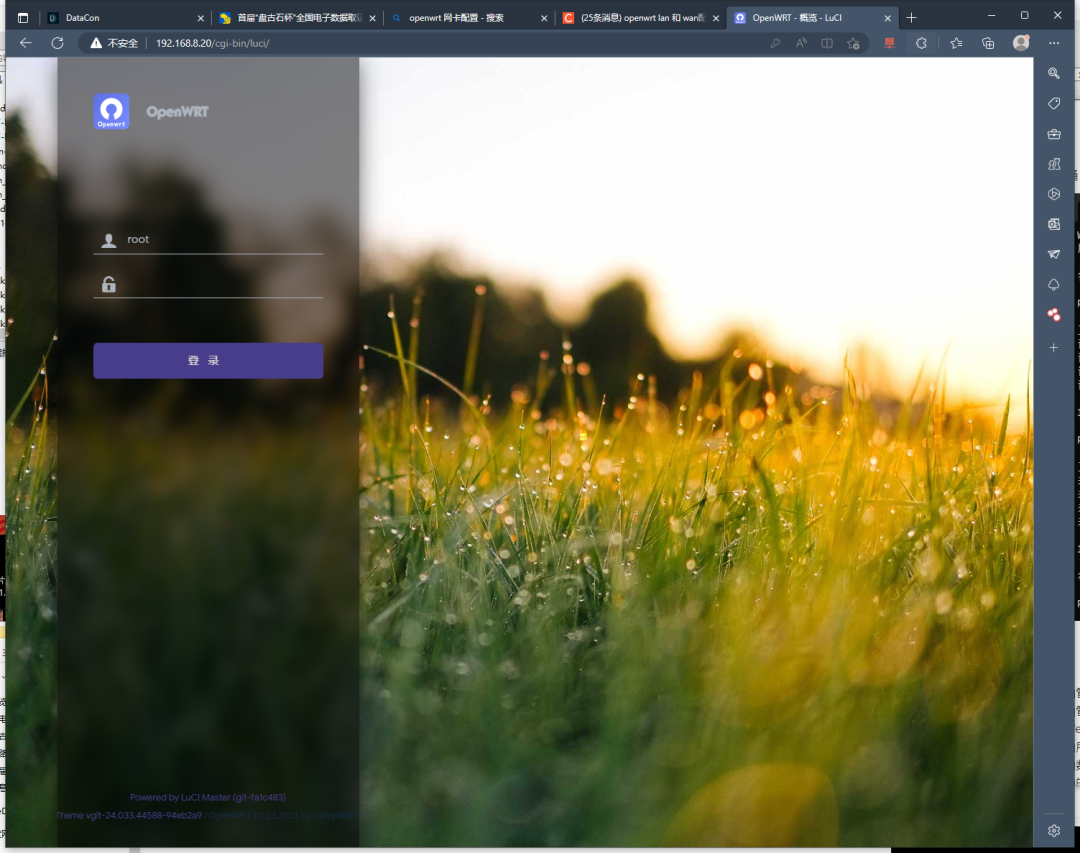The height and width of the screenshot is (853, 1080).
Task: Refresh the current page
Action: tap(57, 43)
